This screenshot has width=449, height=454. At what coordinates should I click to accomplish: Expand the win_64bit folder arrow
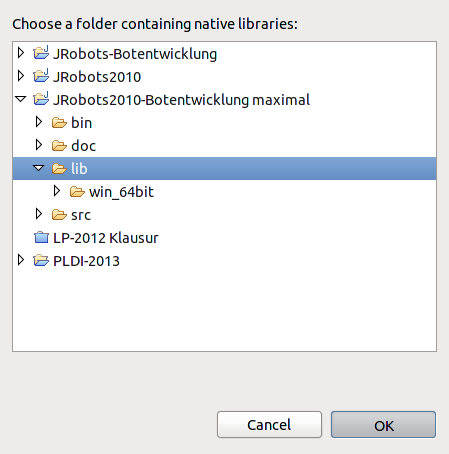point(57,191)
